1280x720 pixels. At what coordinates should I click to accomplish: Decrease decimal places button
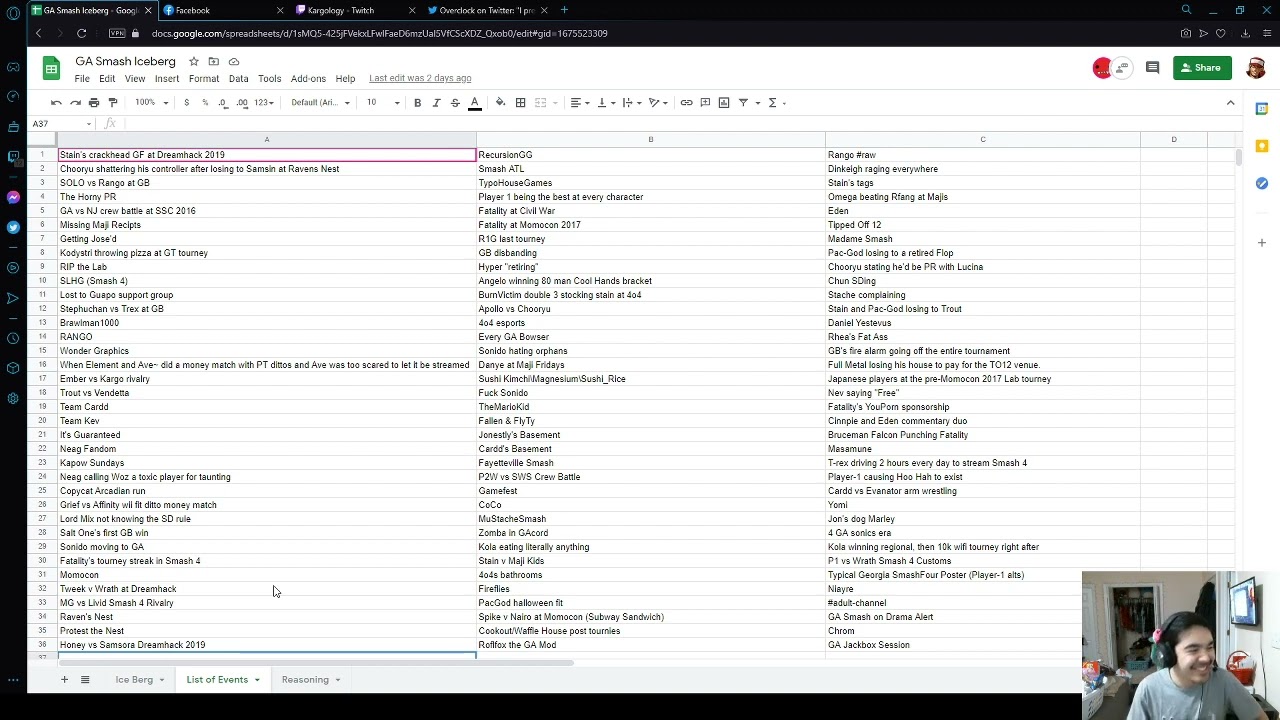(223, 102)
